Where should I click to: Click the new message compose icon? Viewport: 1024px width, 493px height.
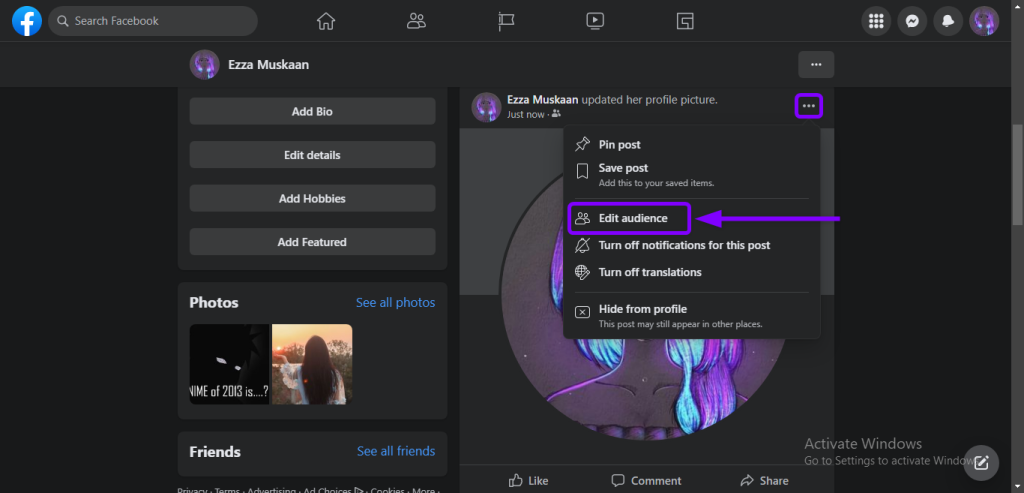click(x=981, y=462)
